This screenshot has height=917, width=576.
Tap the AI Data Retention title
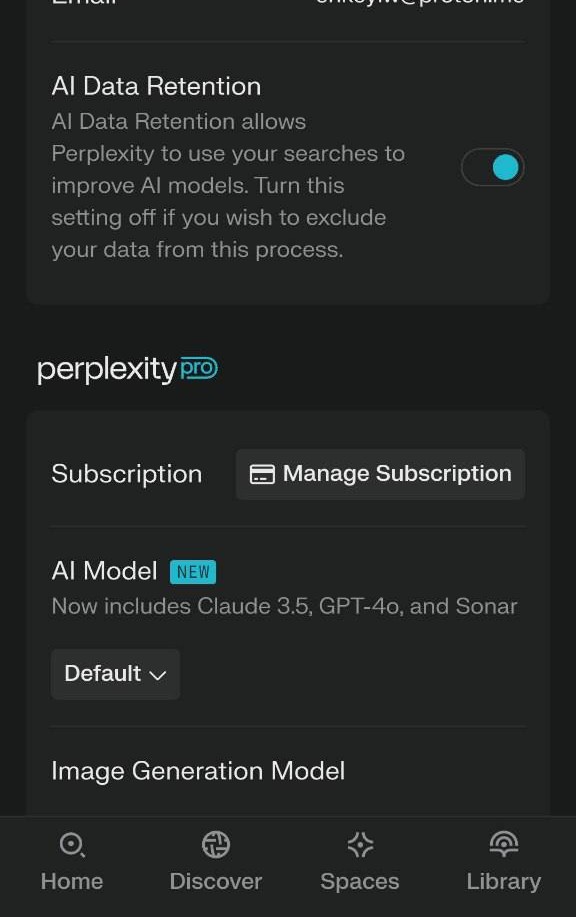(156, 87)
